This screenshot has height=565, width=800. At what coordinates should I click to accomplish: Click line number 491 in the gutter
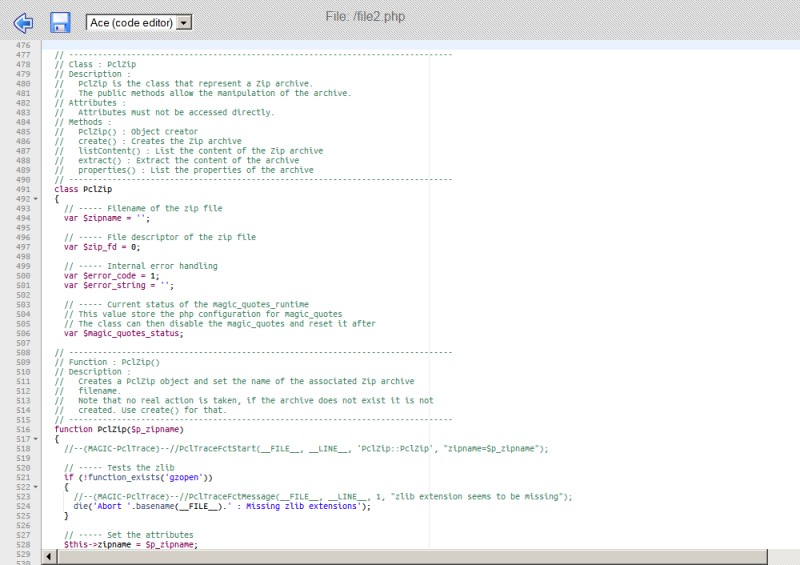click(22, 189)
